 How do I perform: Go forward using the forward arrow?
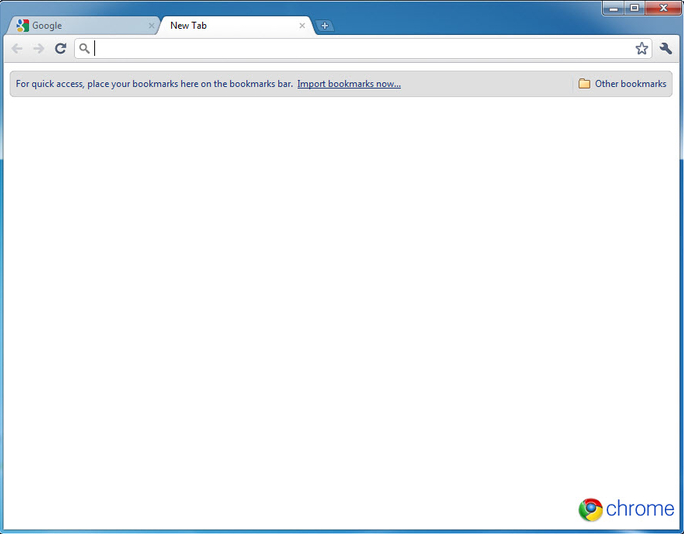(39, 48)
